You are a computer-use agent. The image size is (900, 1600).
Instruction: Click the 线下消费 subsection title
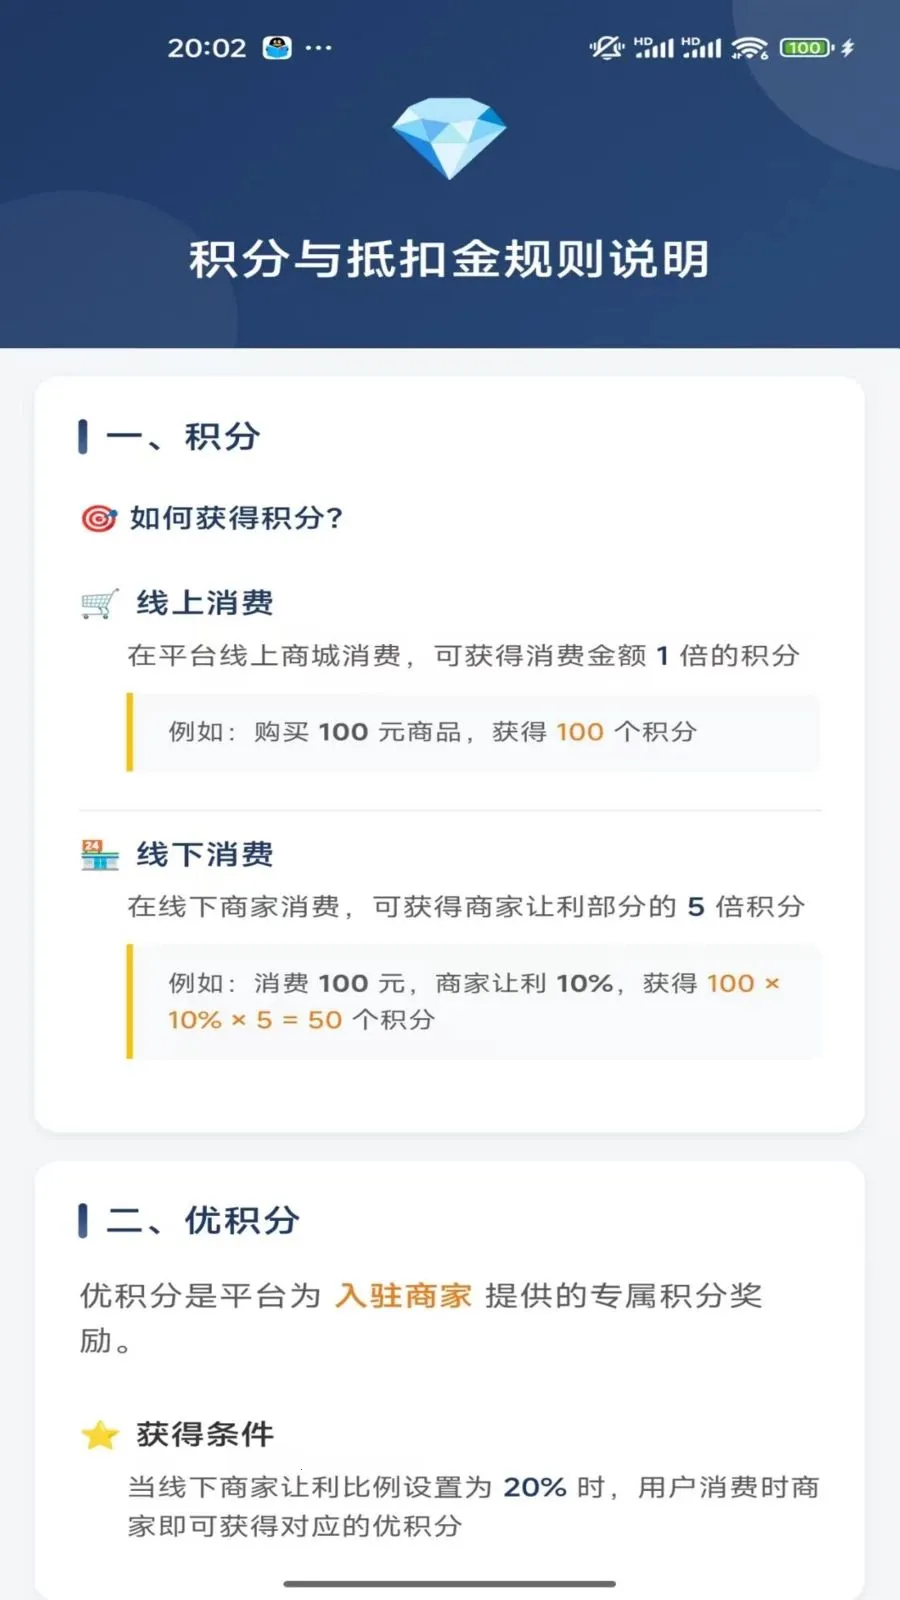click(x=205, y=855)
